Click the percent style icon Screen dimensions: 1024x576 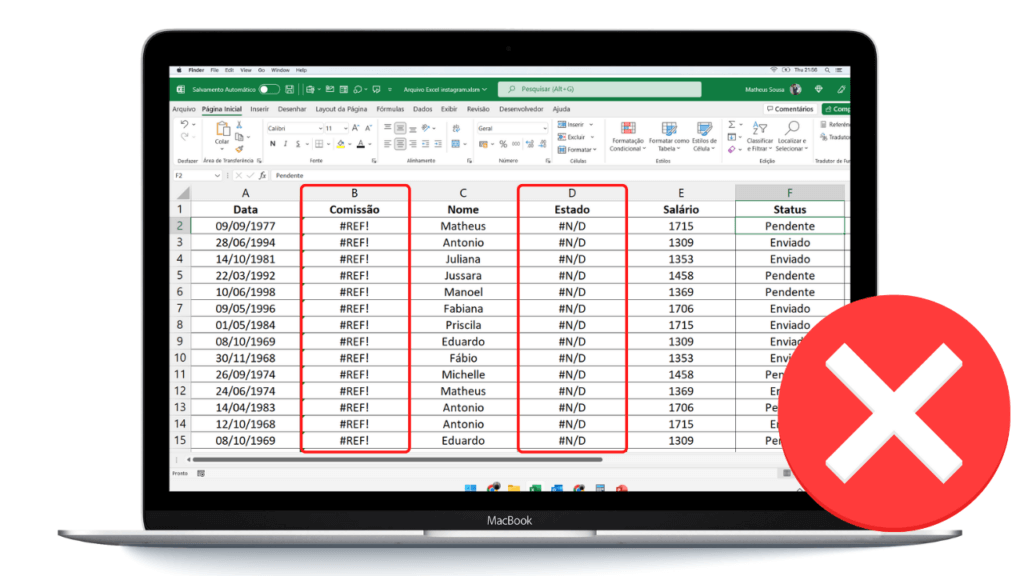pyautogui.click(x=503, y=144)
